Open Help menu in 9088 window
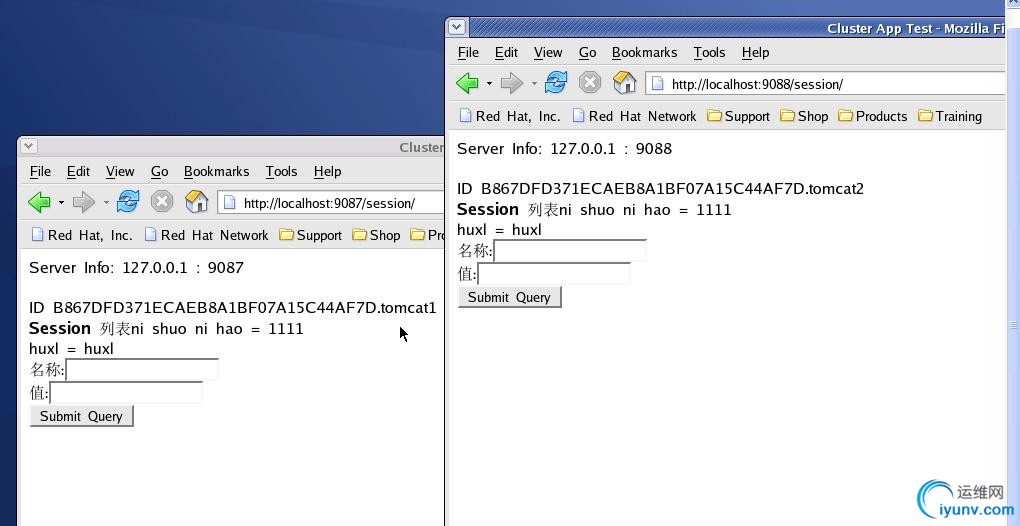This screenshot has height=526, width=1020. pos(755,53)
